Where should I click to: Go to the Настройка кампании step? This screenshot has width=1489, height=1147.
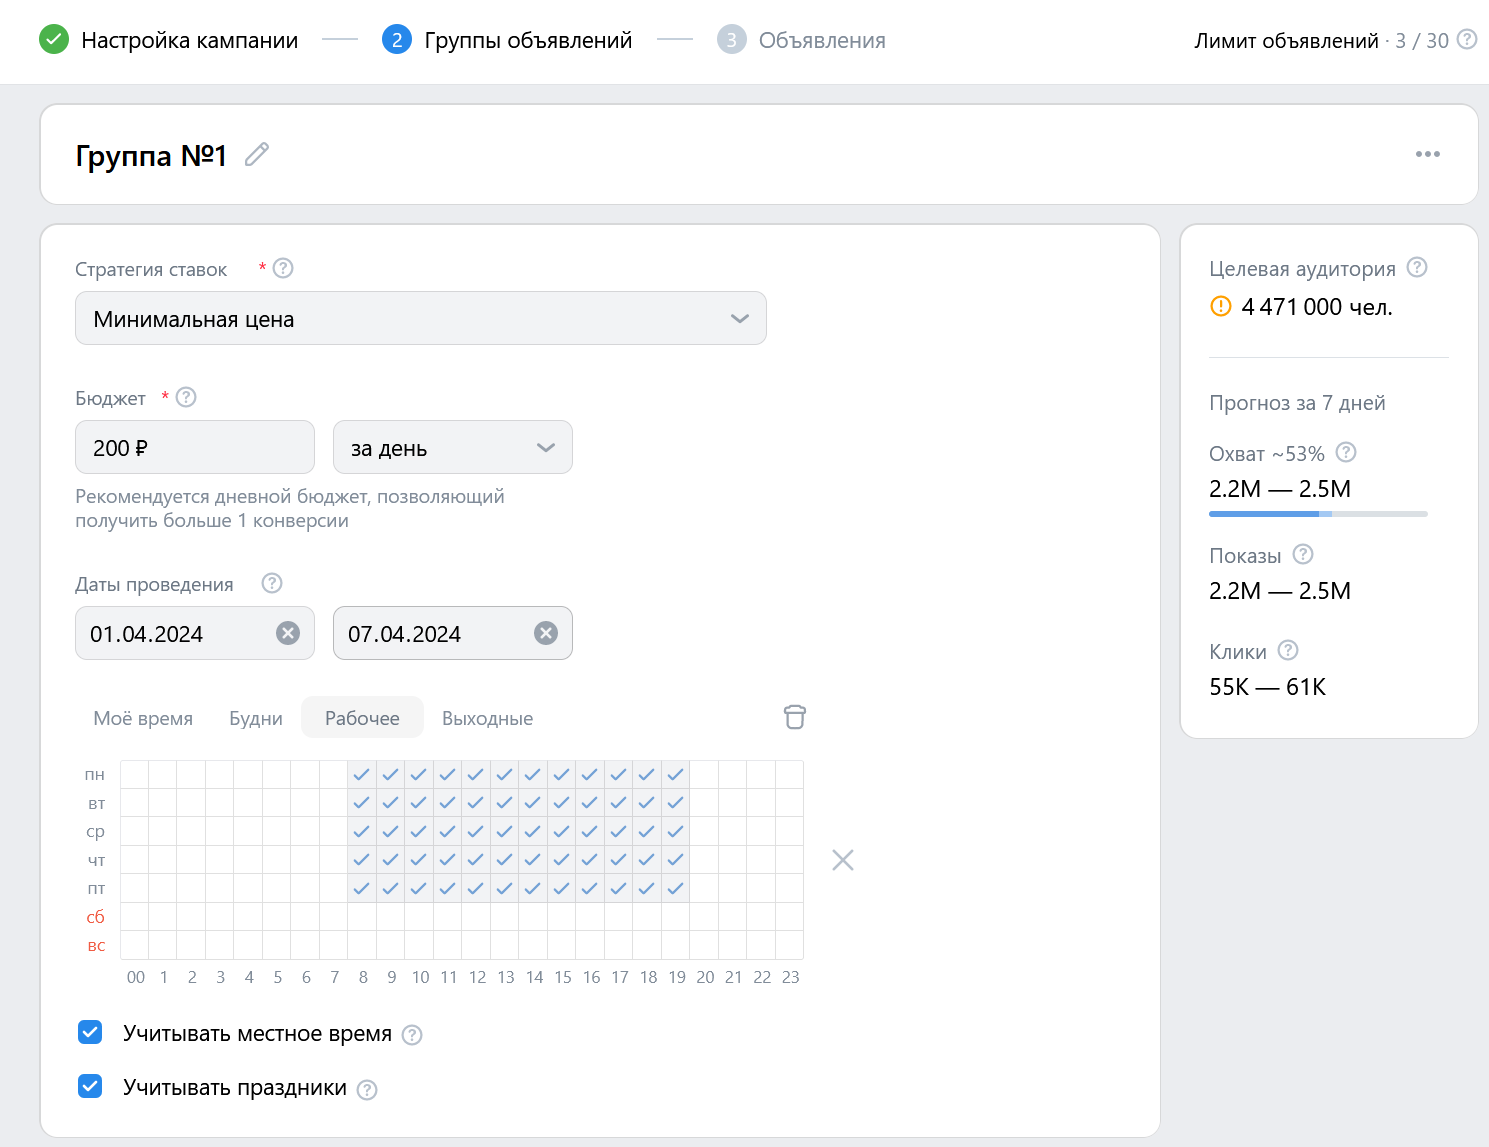(190, 40)
